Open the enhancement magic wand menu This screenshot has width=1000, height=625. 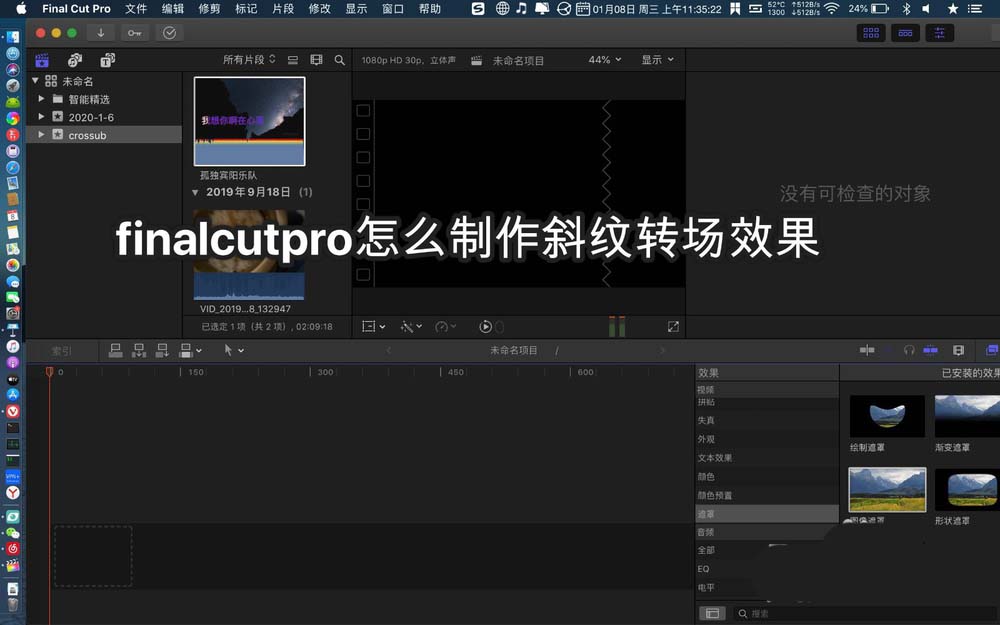click(411, 327)
